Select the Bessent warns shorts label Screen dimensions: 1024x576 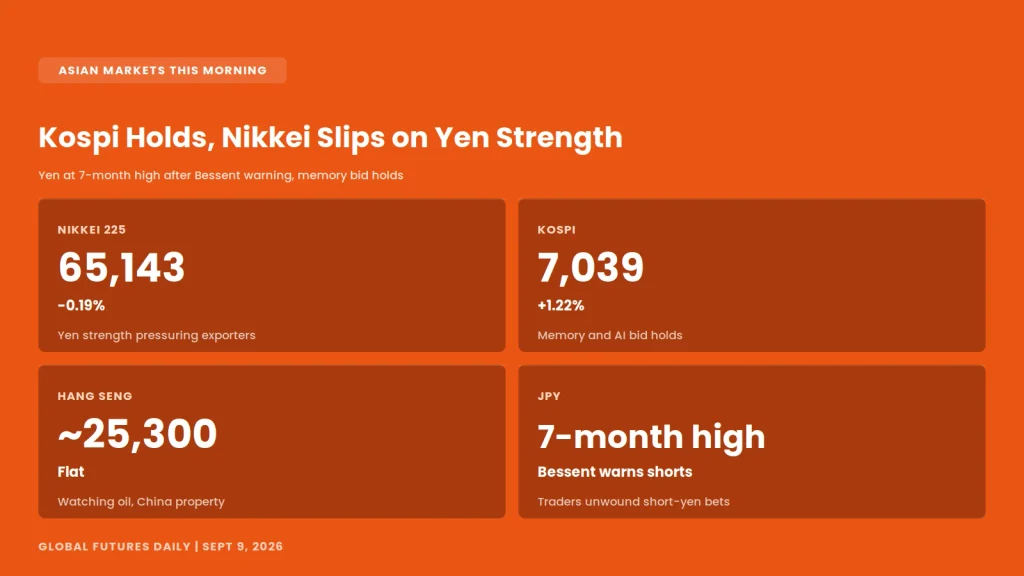(x=615, y=472)
